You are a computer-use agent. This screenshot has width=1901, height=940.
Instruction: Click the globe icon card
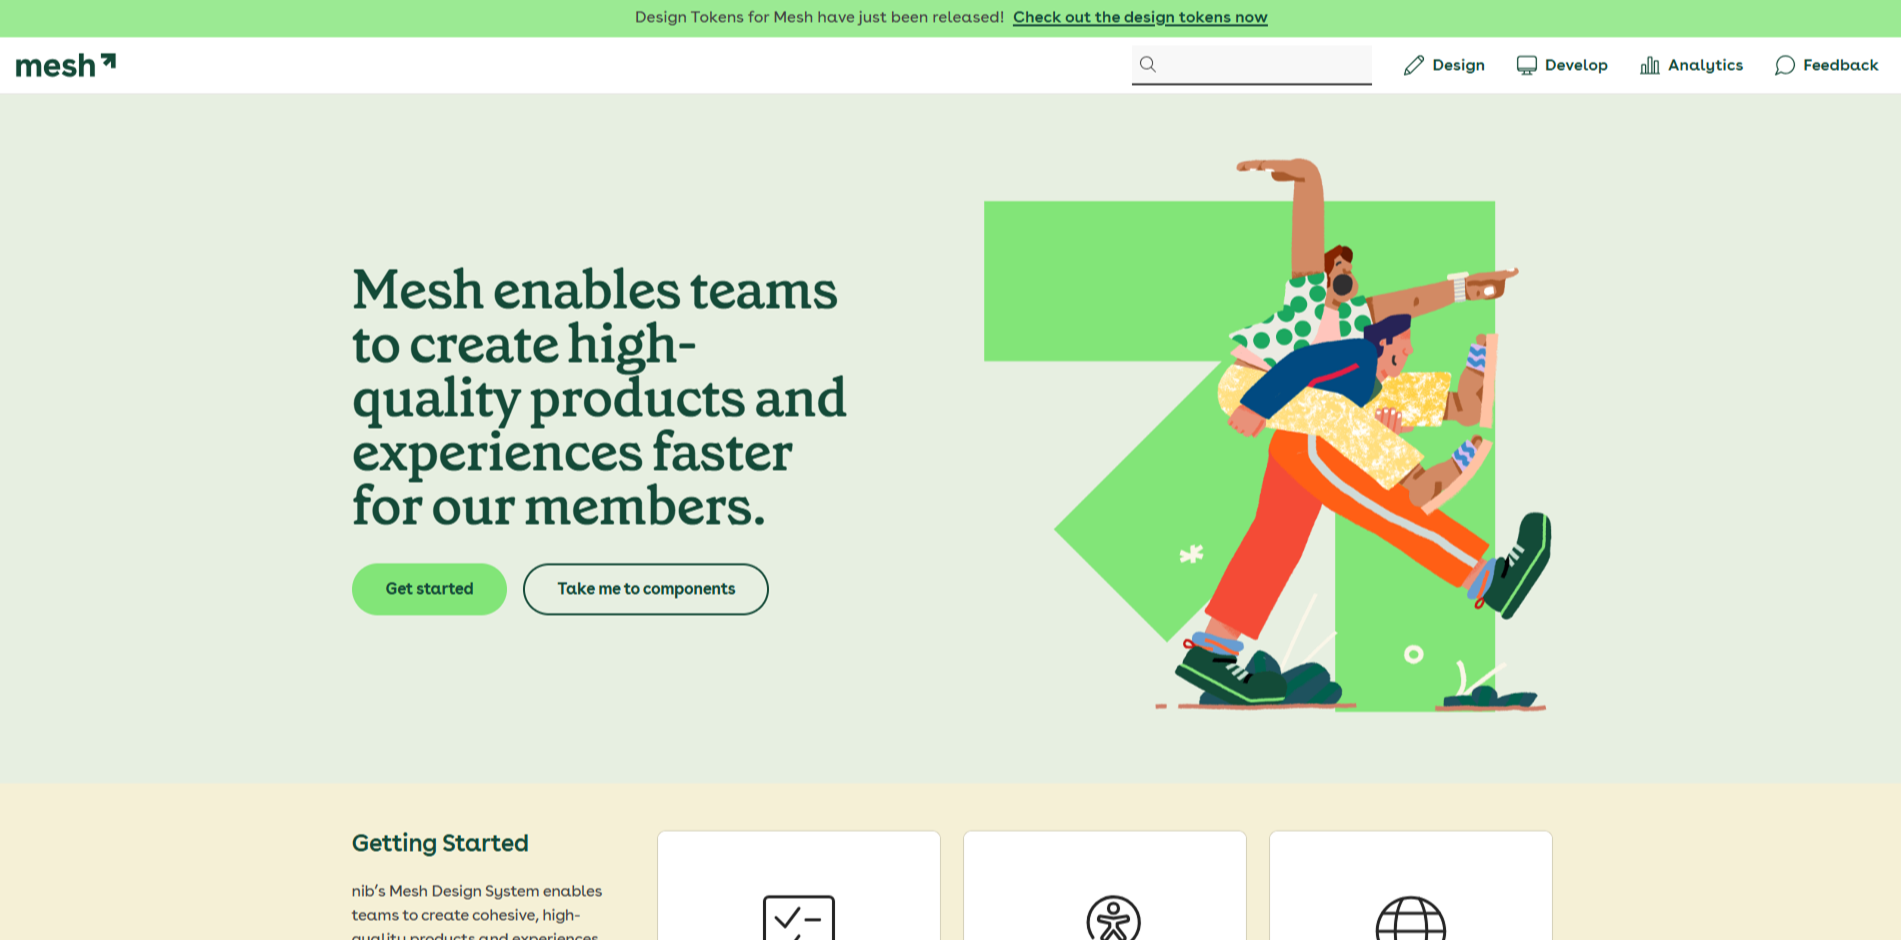pyautogui.click(x=1411, y=886)
